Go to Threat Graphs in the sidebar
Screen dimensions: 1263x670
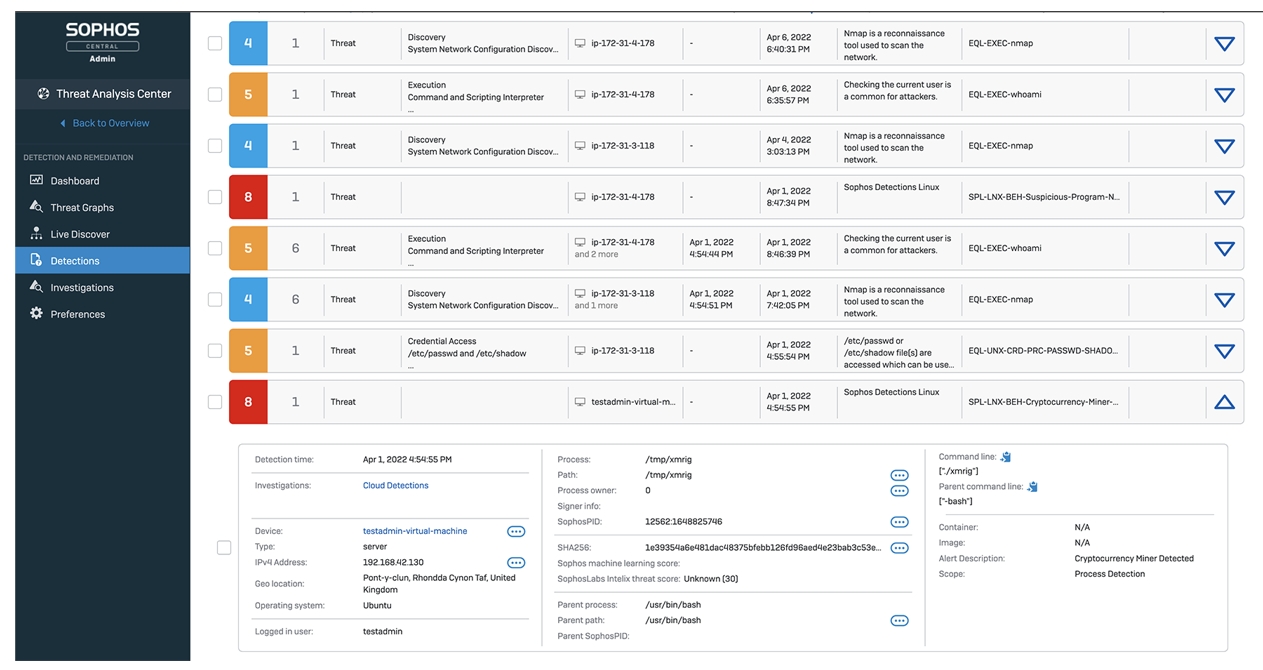[x=102, y=207]
